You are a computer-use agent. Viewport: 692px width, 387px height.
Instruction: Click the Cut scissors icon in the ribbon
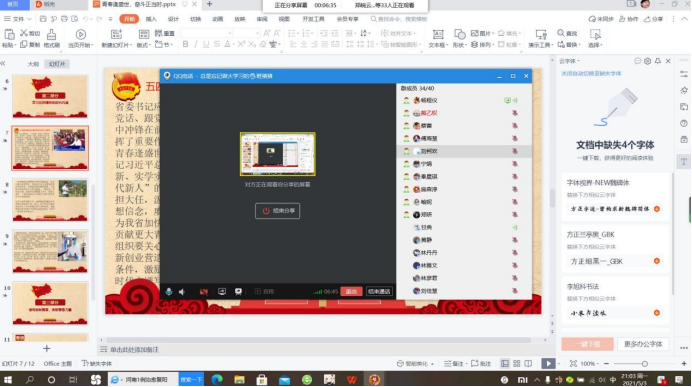24,33
